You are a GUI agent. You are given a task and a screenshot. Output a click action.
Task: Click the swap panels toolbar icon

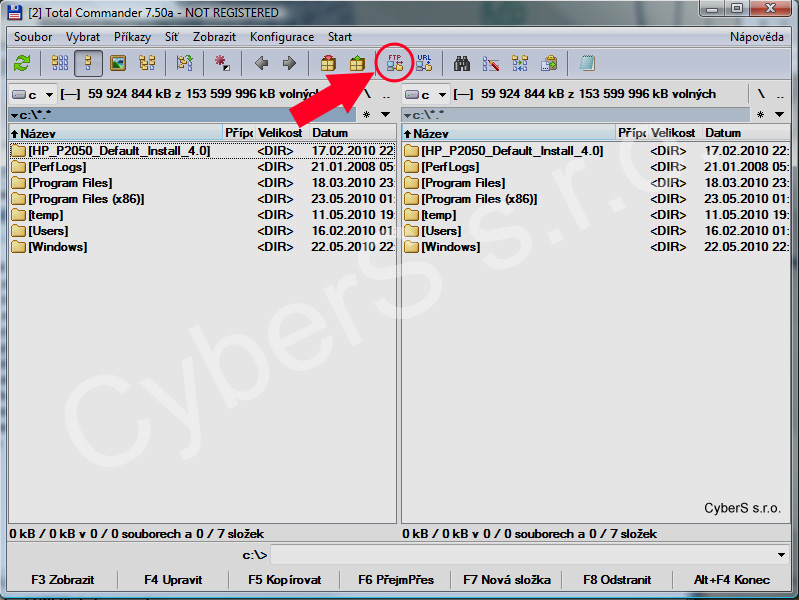(184, 63)
